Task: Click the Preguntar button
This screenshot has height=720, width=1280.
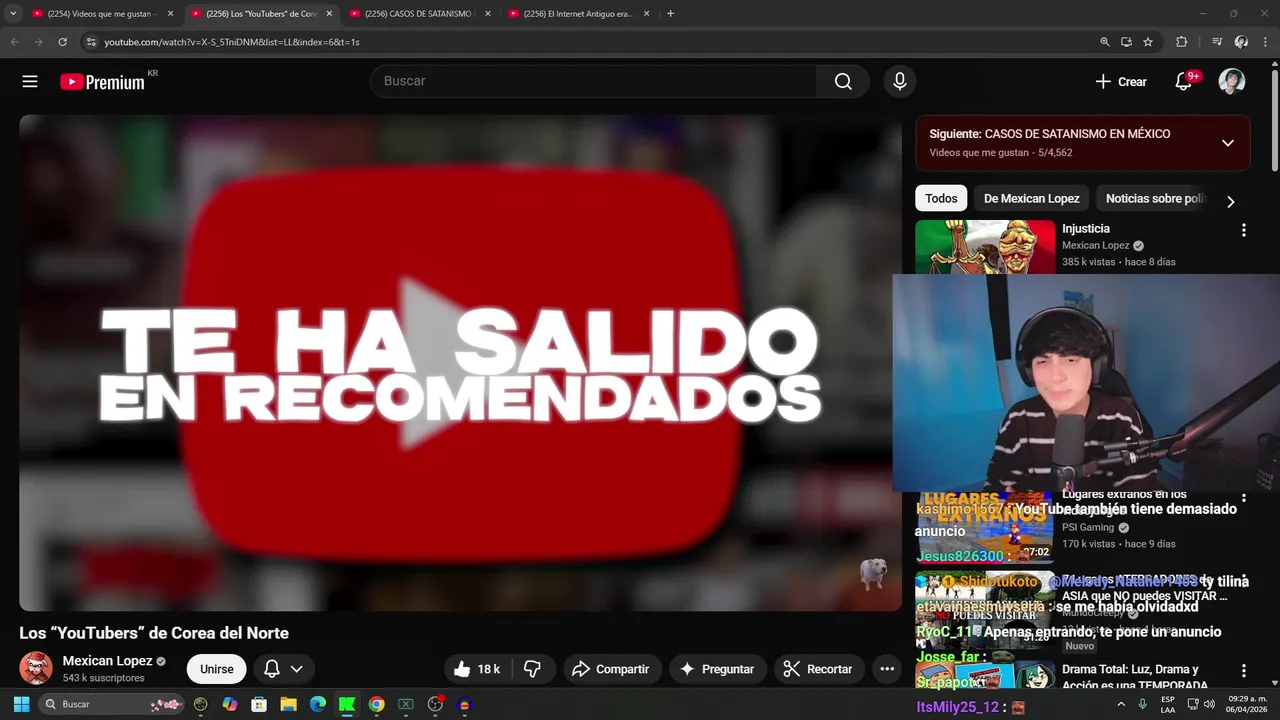Action: click(x=717, y=669)
